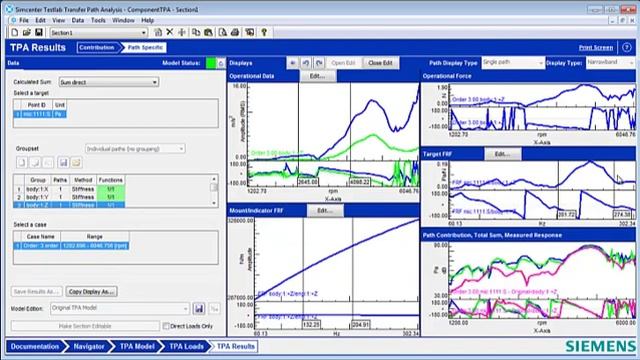The image size is (640, 360).
Task: Click the group table scrollbar up arrow
Action: point(214,179)
